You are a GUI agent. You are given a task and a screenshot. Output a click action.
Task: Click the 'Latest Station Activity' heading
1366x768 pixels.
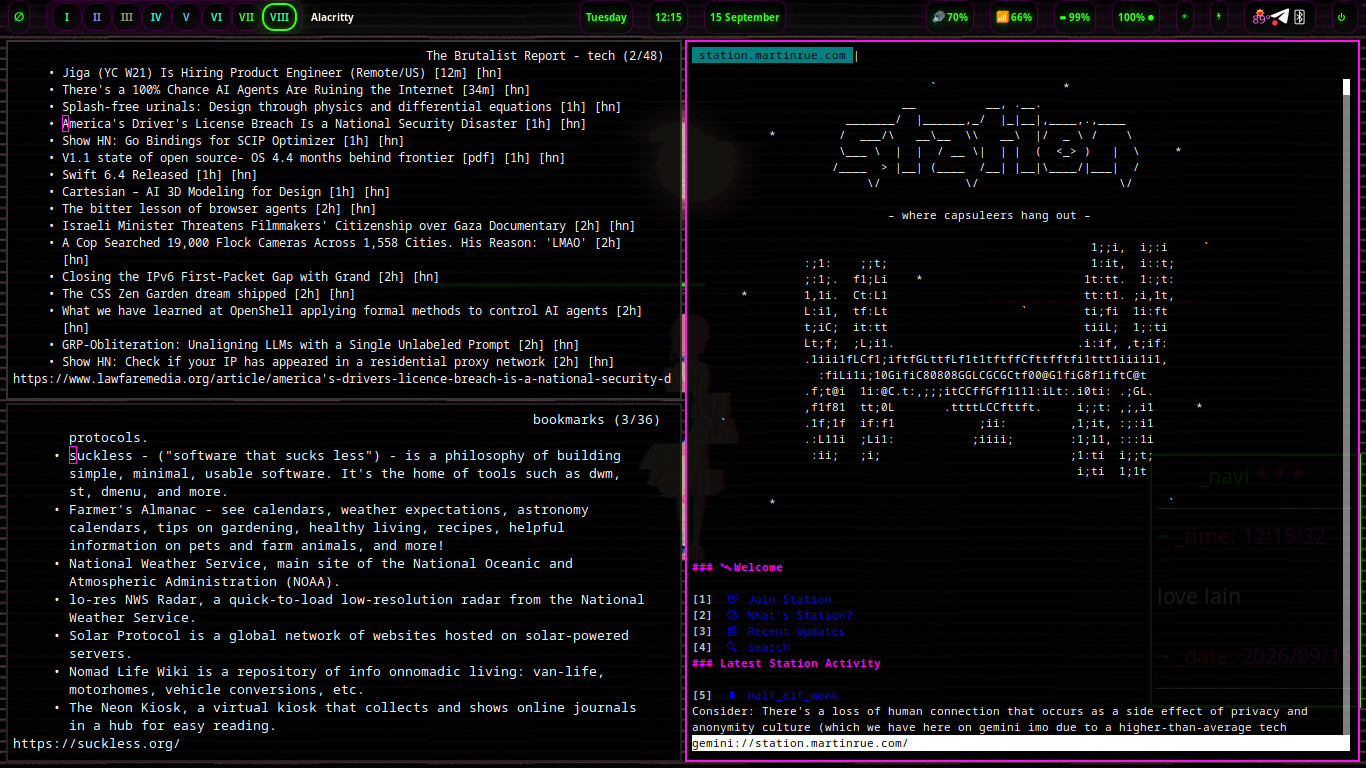786,664
